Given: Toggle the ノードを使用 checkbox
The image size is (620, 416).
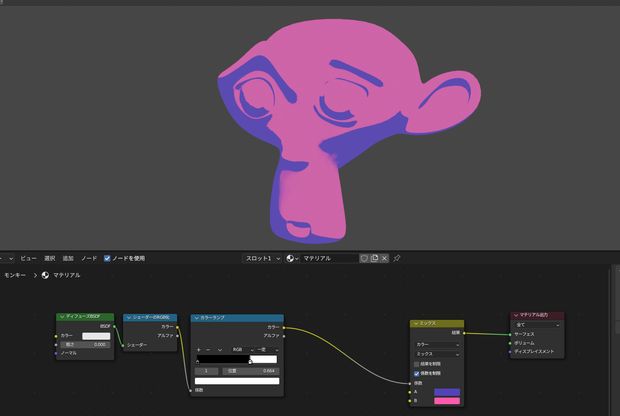Looking at the screenshot, I should (107, 258).
